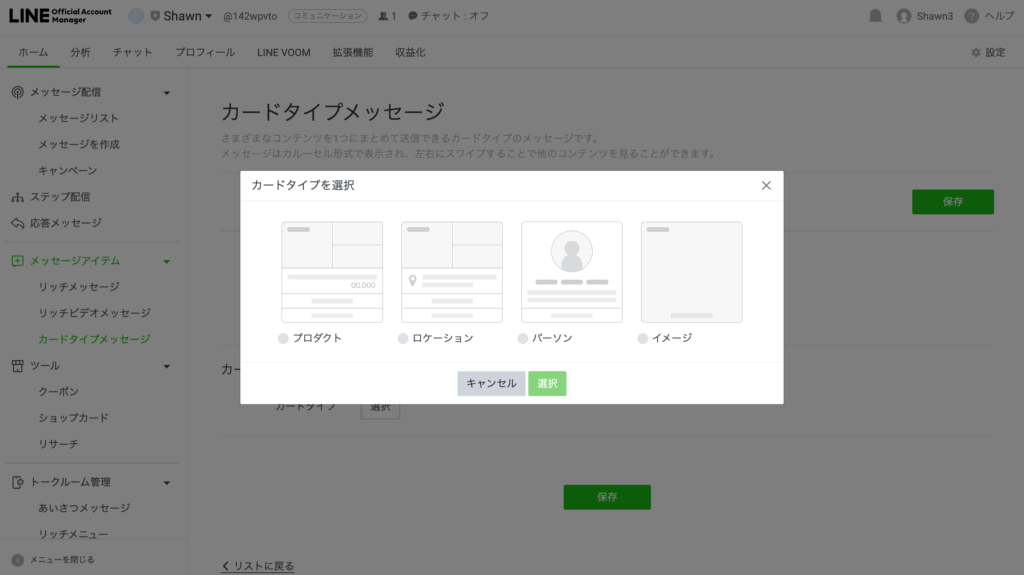Click the notification bell icon
The width and height of the screenshot is (1024, 575).
pos(876,16)
